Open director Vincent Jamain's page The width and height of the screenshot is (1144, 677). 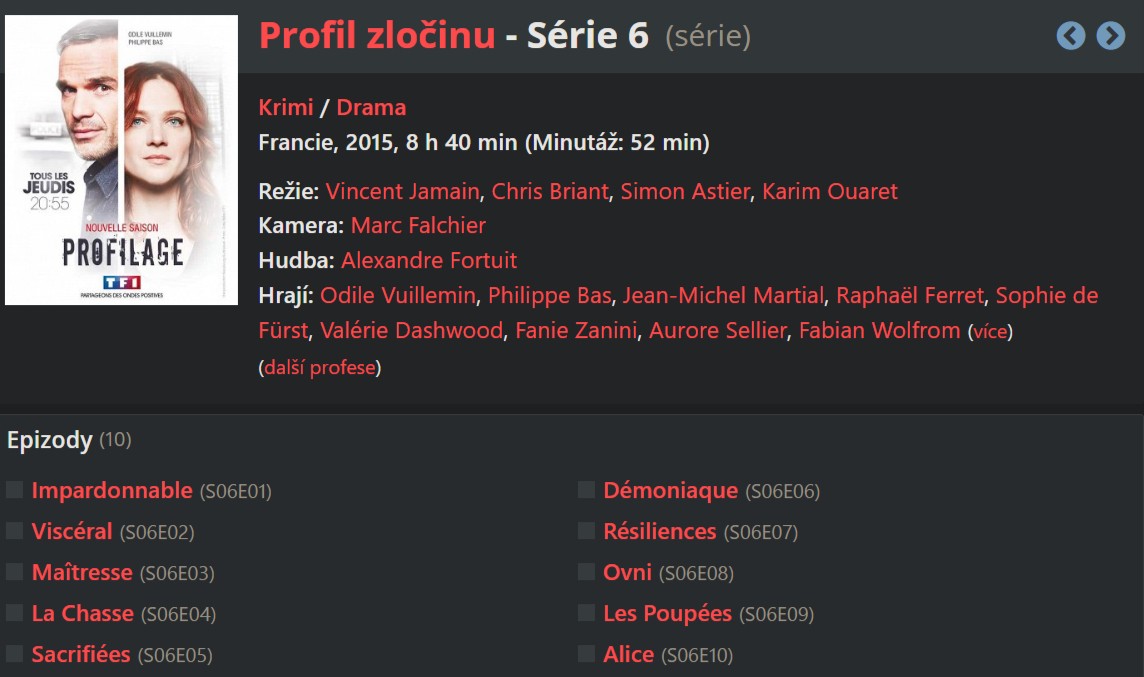pos(402,191)
